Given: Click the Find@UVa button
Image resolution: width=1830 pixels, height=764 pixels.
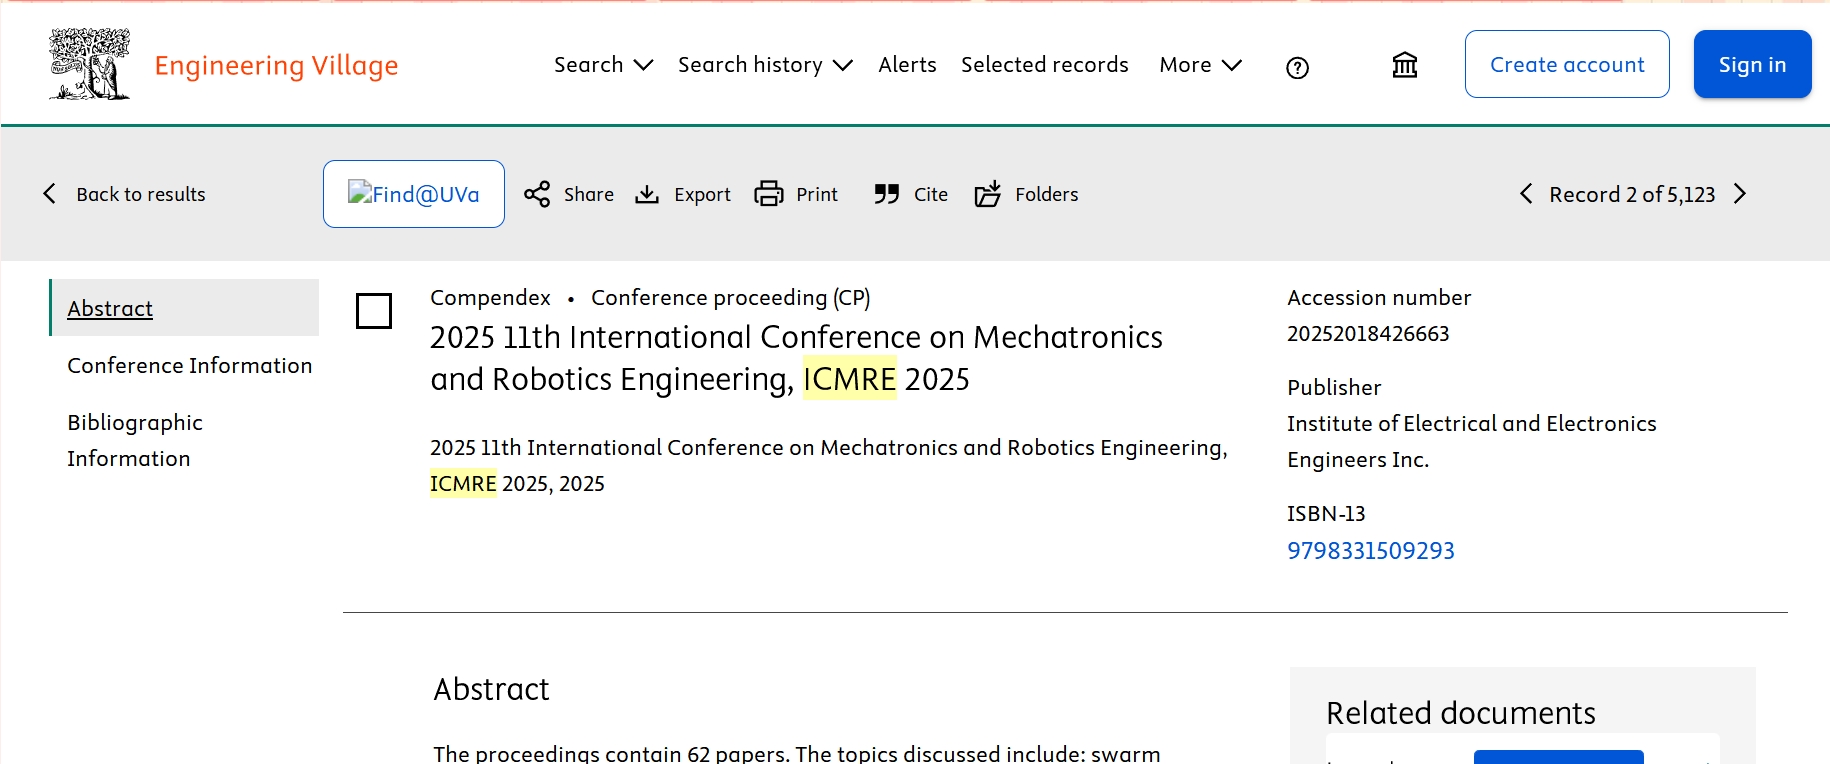Looking at the screenshot, I should click(414, 194).
